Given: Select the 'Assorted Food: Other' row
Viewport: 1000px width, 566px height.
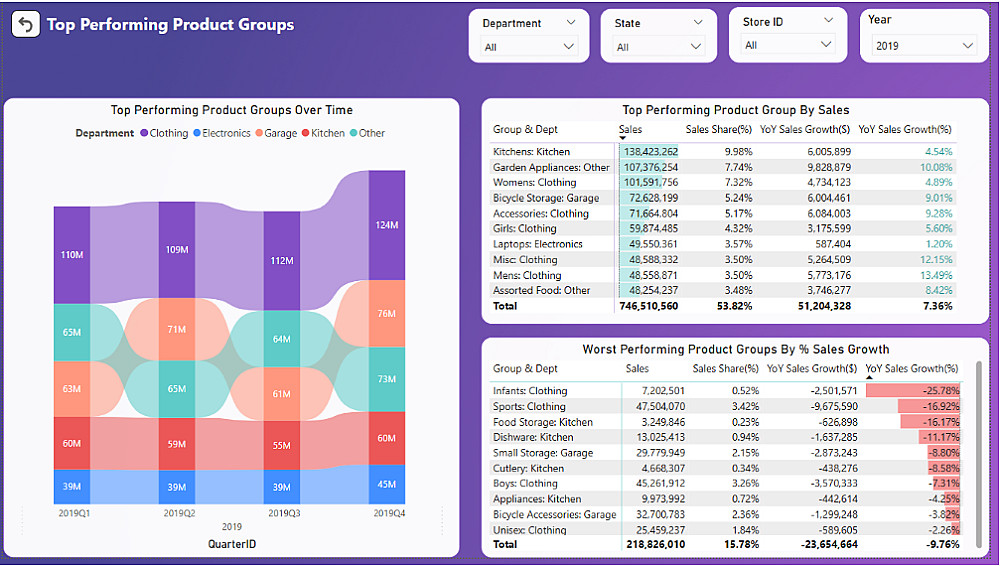Looking at the screenshot, I should (723, 290).
